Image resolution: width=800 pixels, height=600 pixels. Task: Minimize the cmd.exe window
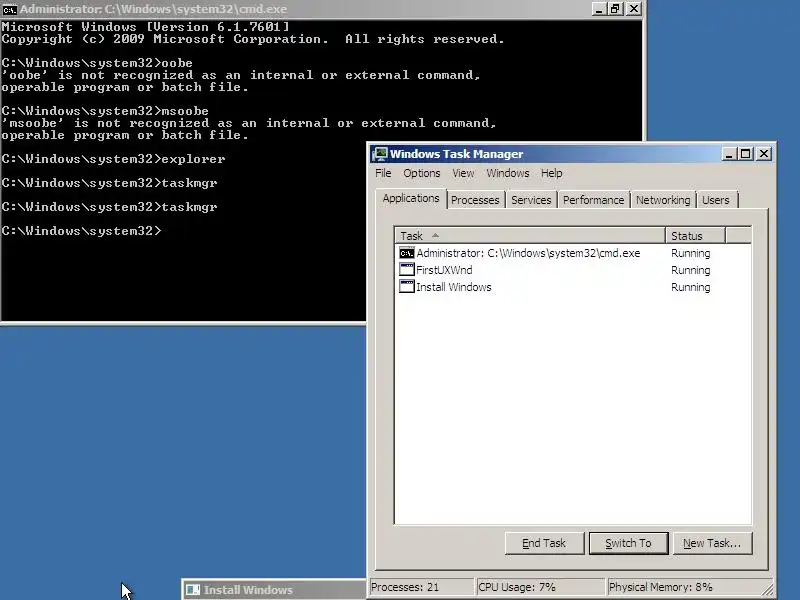pyautogui.click(x=598, y=9)
